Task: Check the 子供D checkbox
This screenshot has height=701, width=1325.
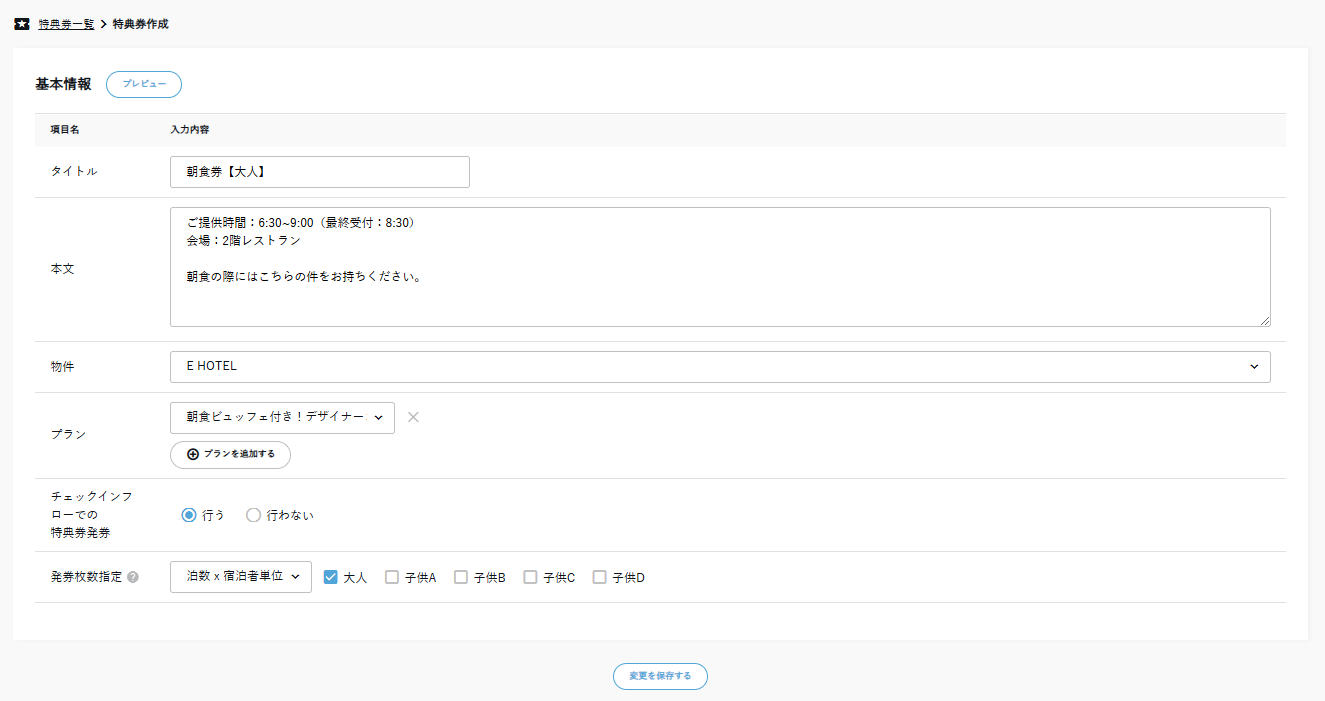Action: click(600, 577)
